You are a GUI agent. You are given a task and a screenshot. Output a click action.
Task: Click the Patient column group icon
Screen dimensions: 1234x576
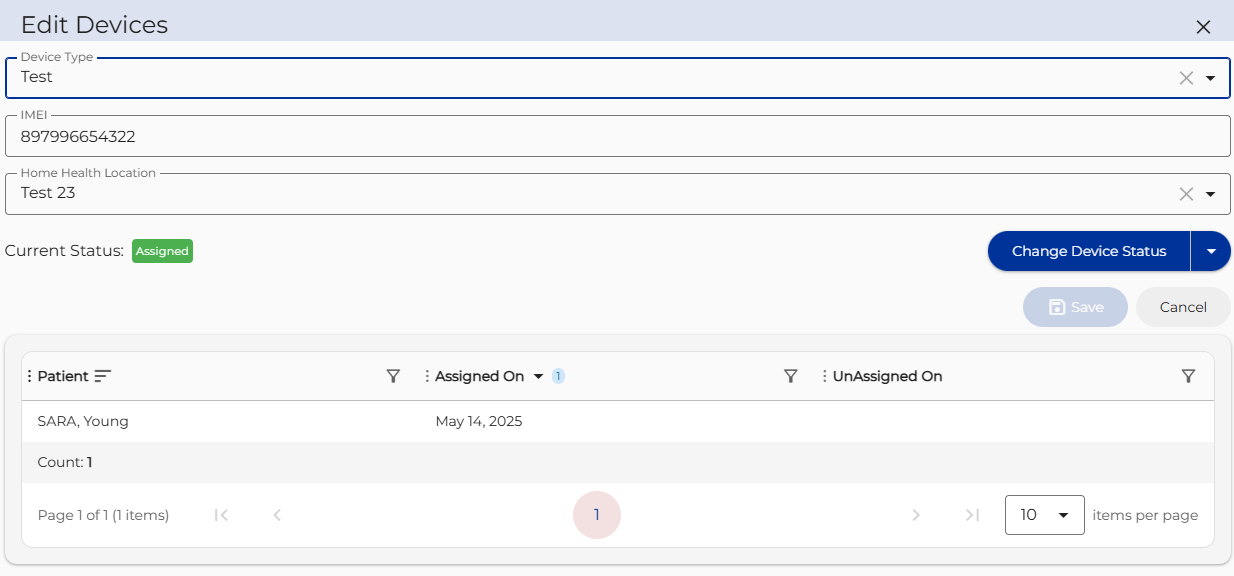tap(103, 376)
